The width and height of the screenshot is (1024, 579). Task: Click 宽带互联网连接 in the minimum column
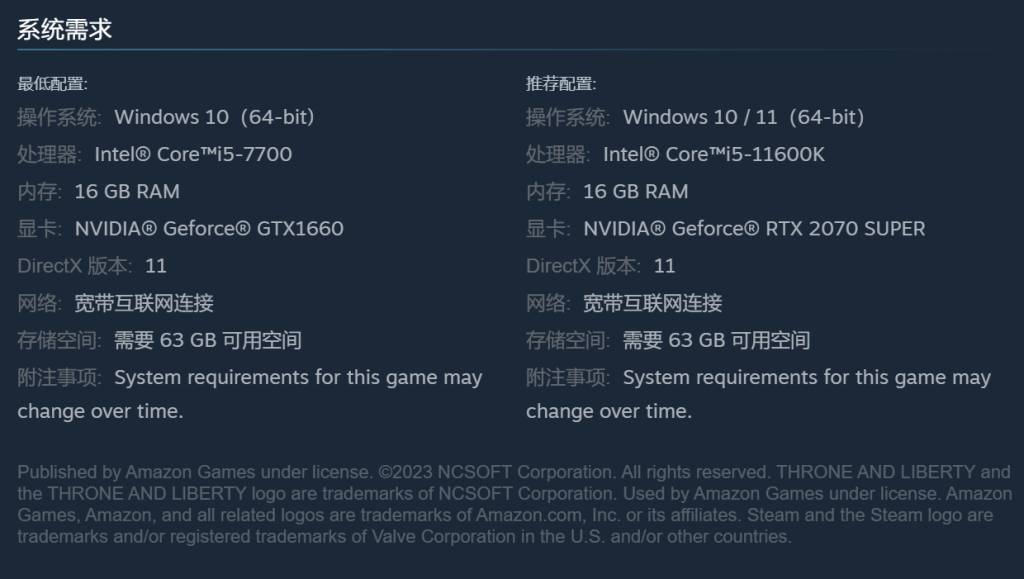(x=144, y=304)
